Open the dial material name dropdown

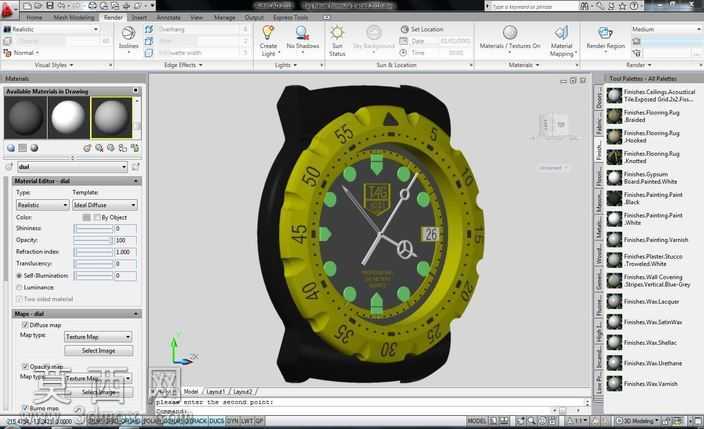pyautogui.click(x=72, y=167)
